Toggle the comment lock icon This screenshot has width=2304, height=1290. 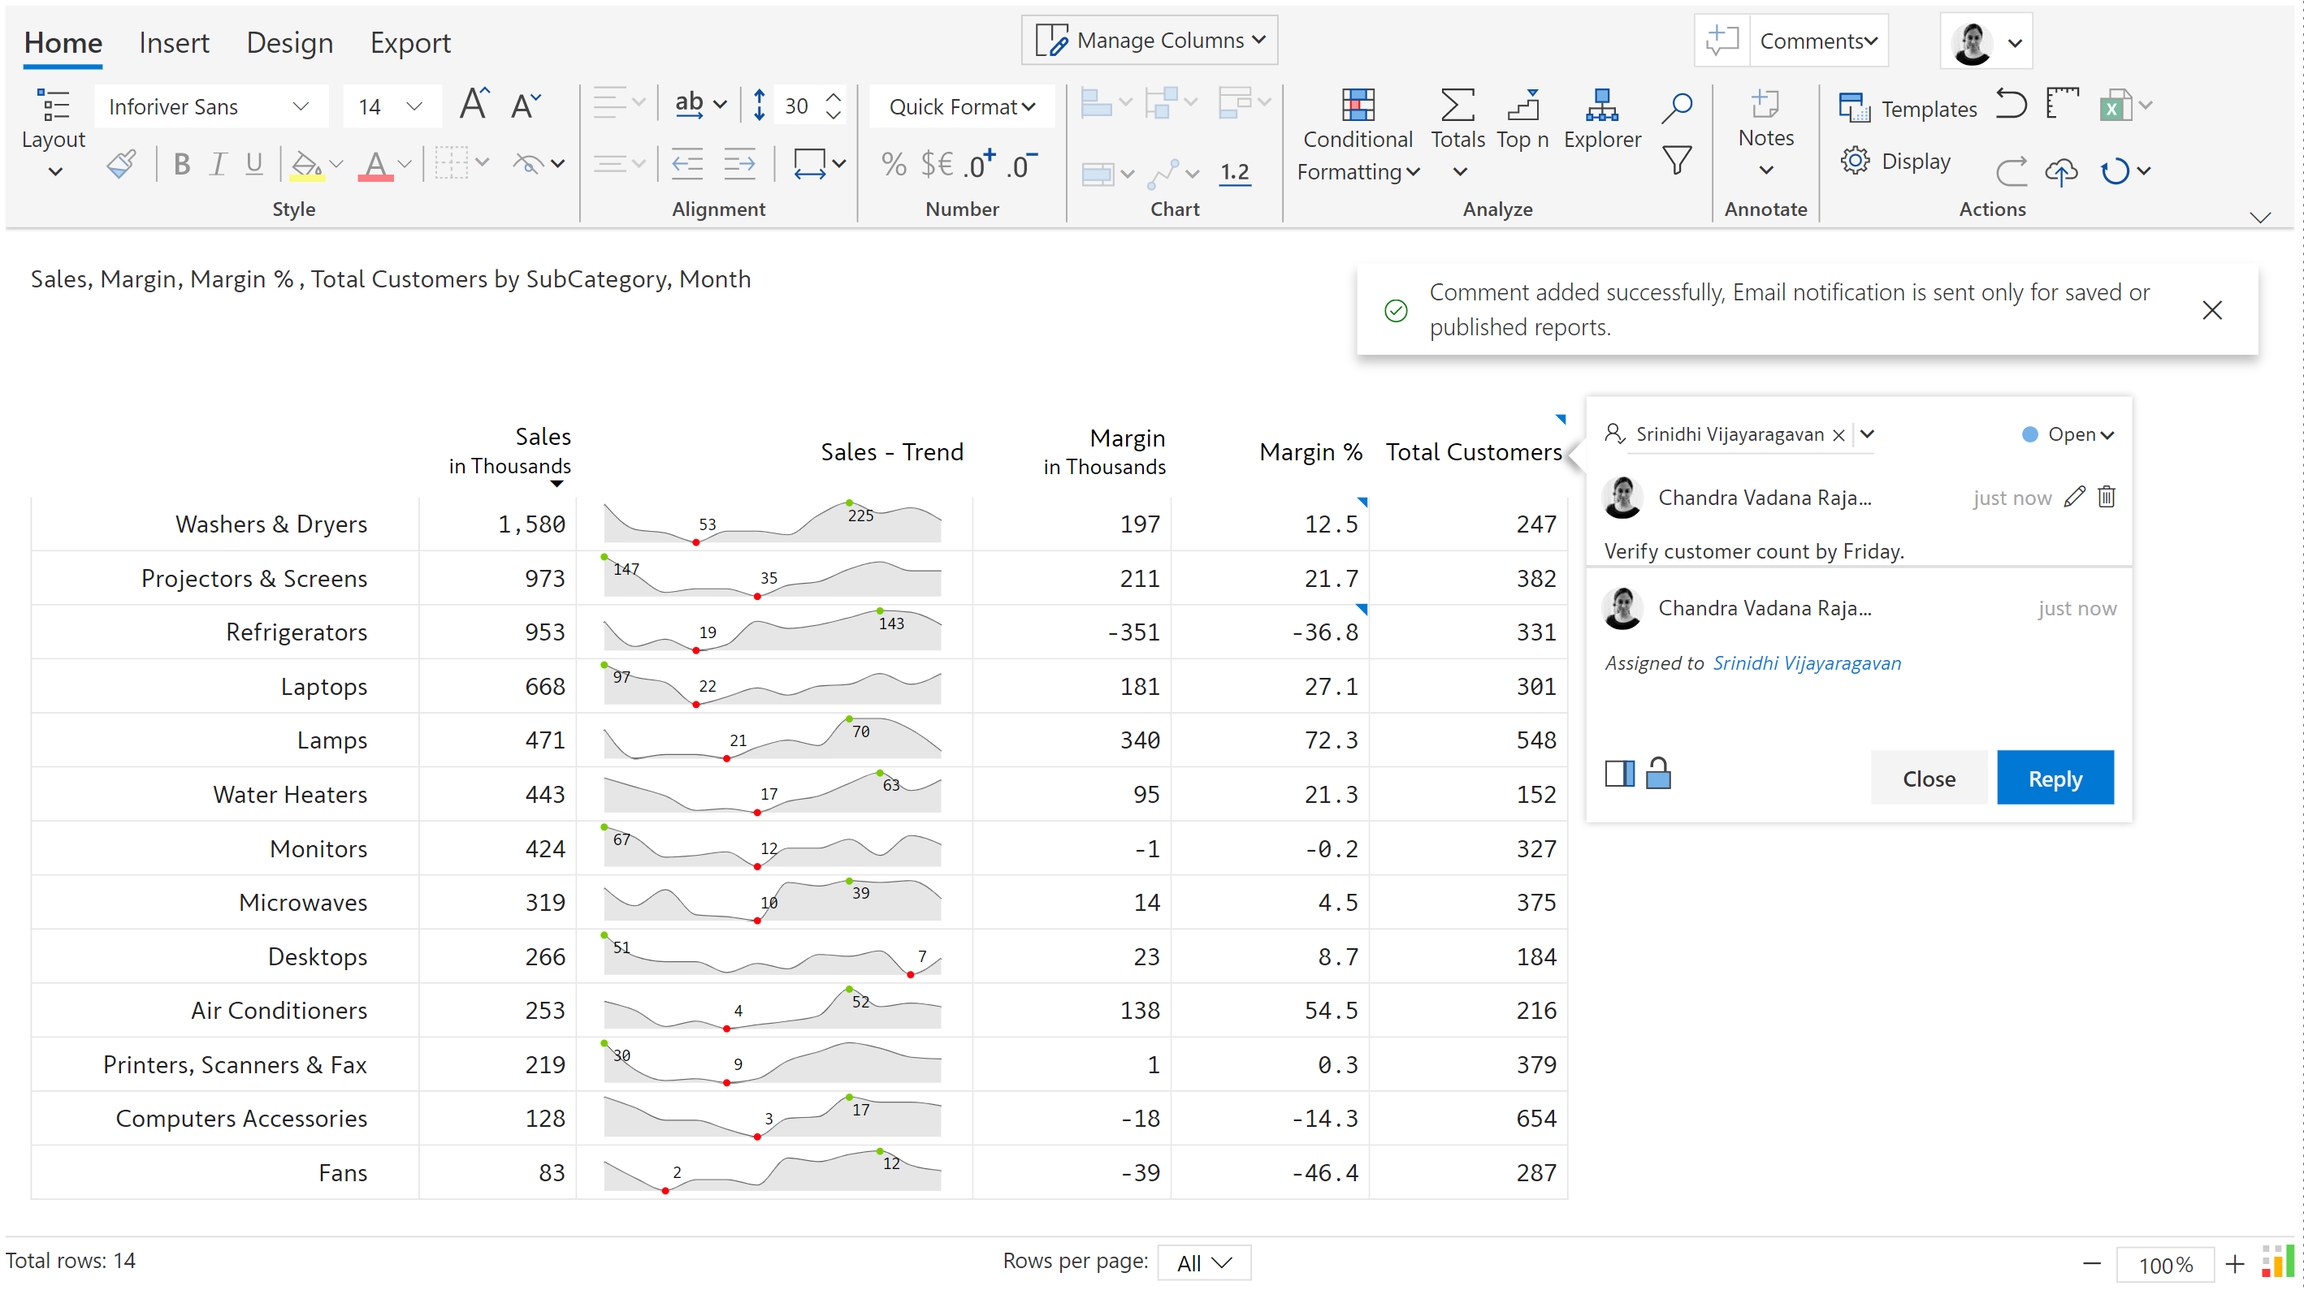[1658, 773]
